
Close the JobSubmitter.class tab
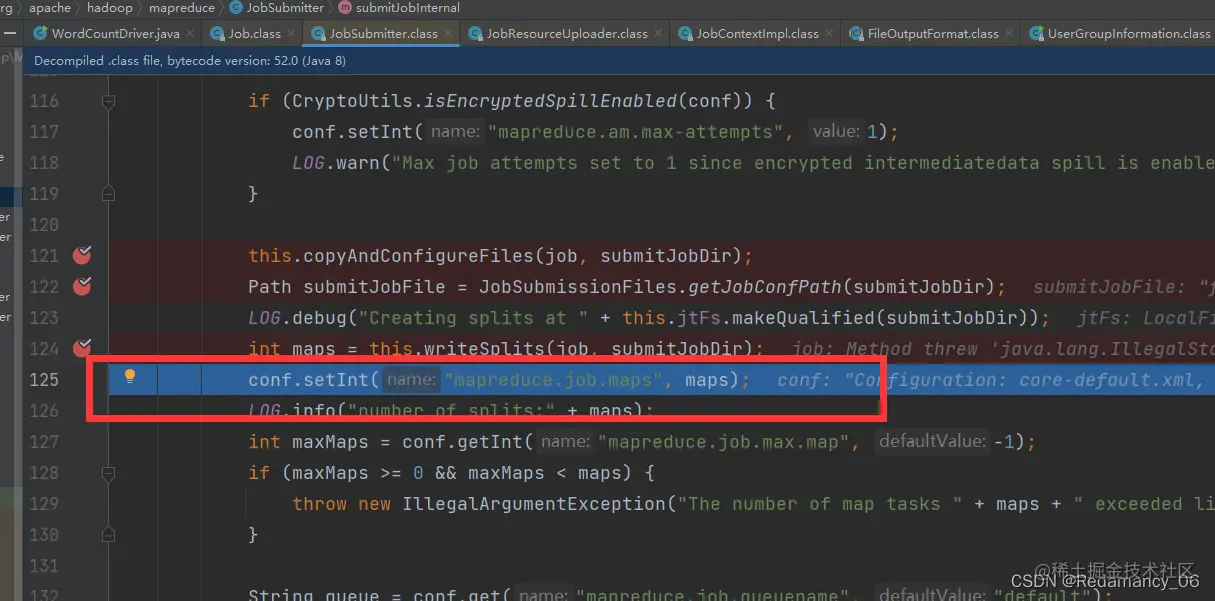[449, 34]
